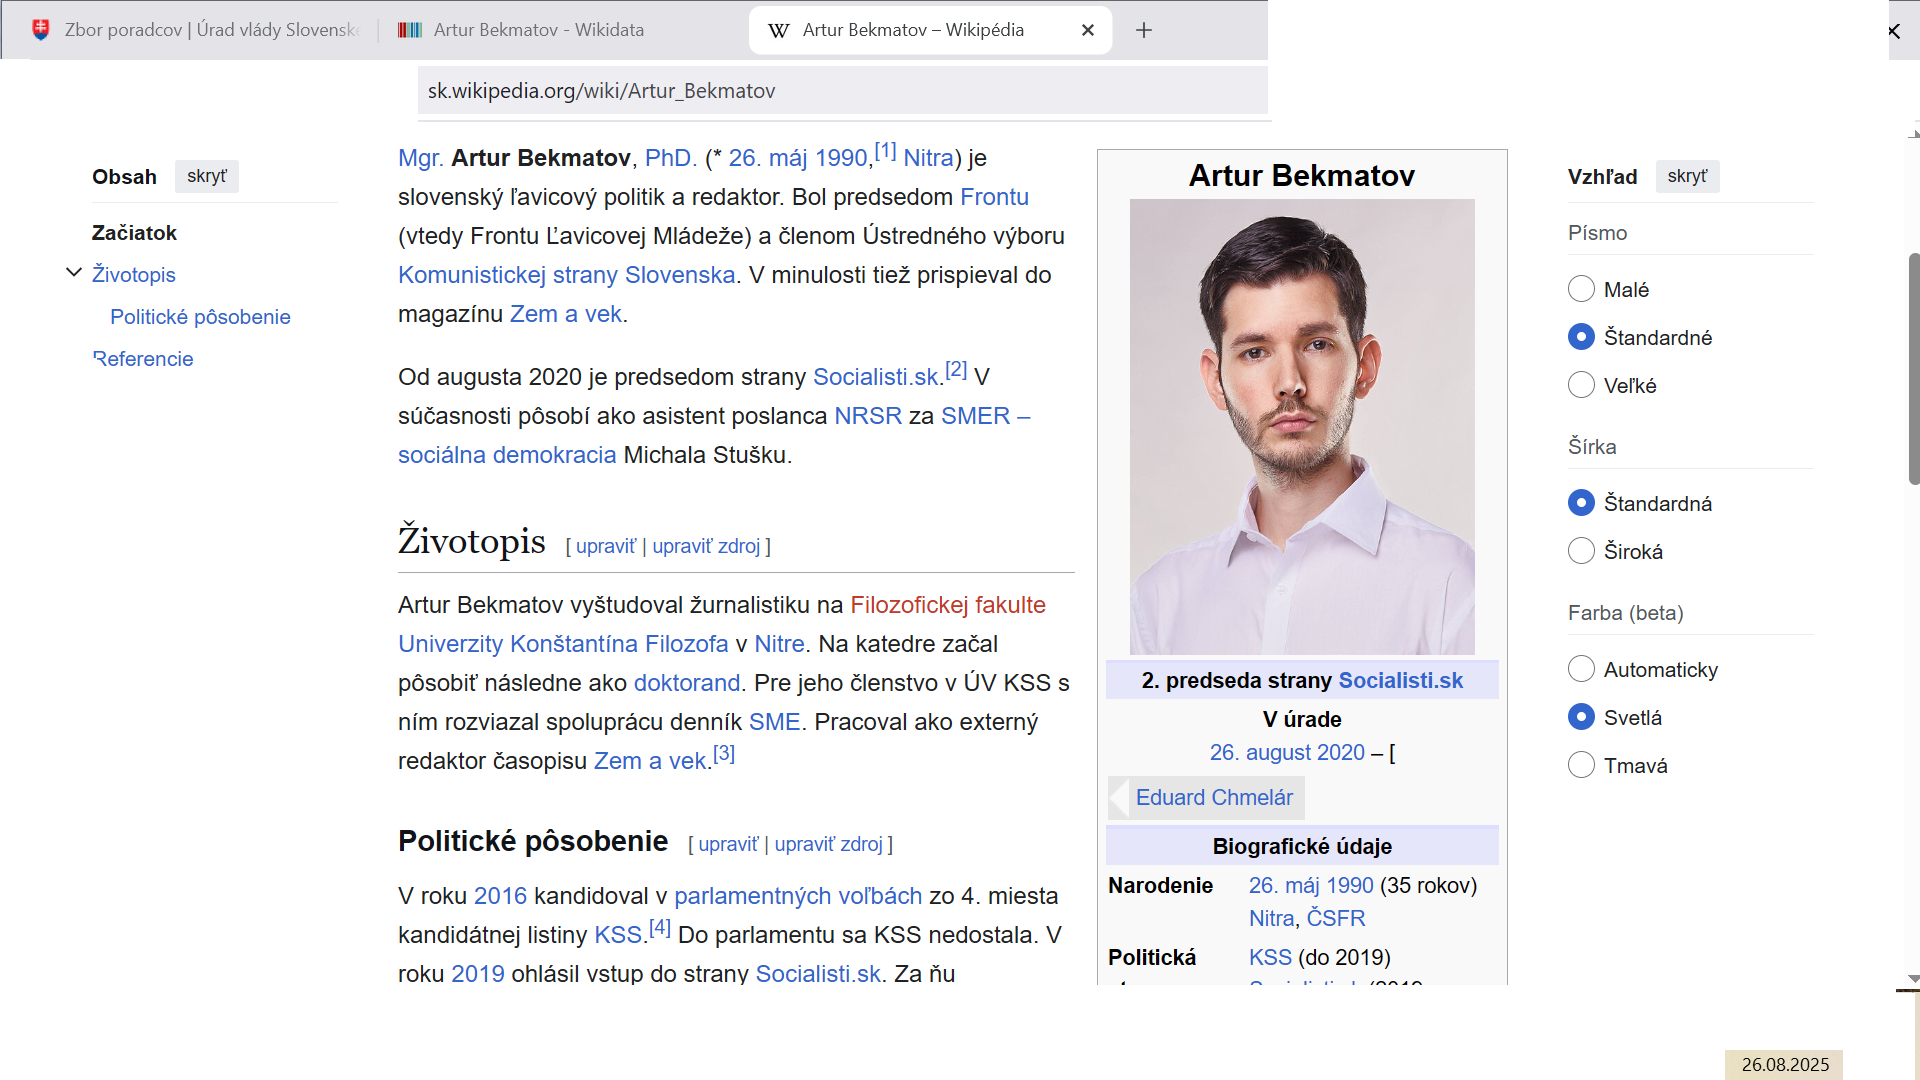Viewport: 1920px width, 1080px height.
Task: Go to Politické pôsobenie in contents
Action: tap(200, 317)
